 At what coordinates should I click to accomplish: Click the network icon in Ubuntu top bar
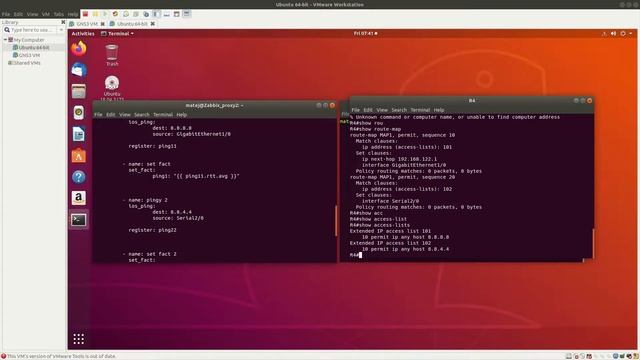[x=604, y=33]
